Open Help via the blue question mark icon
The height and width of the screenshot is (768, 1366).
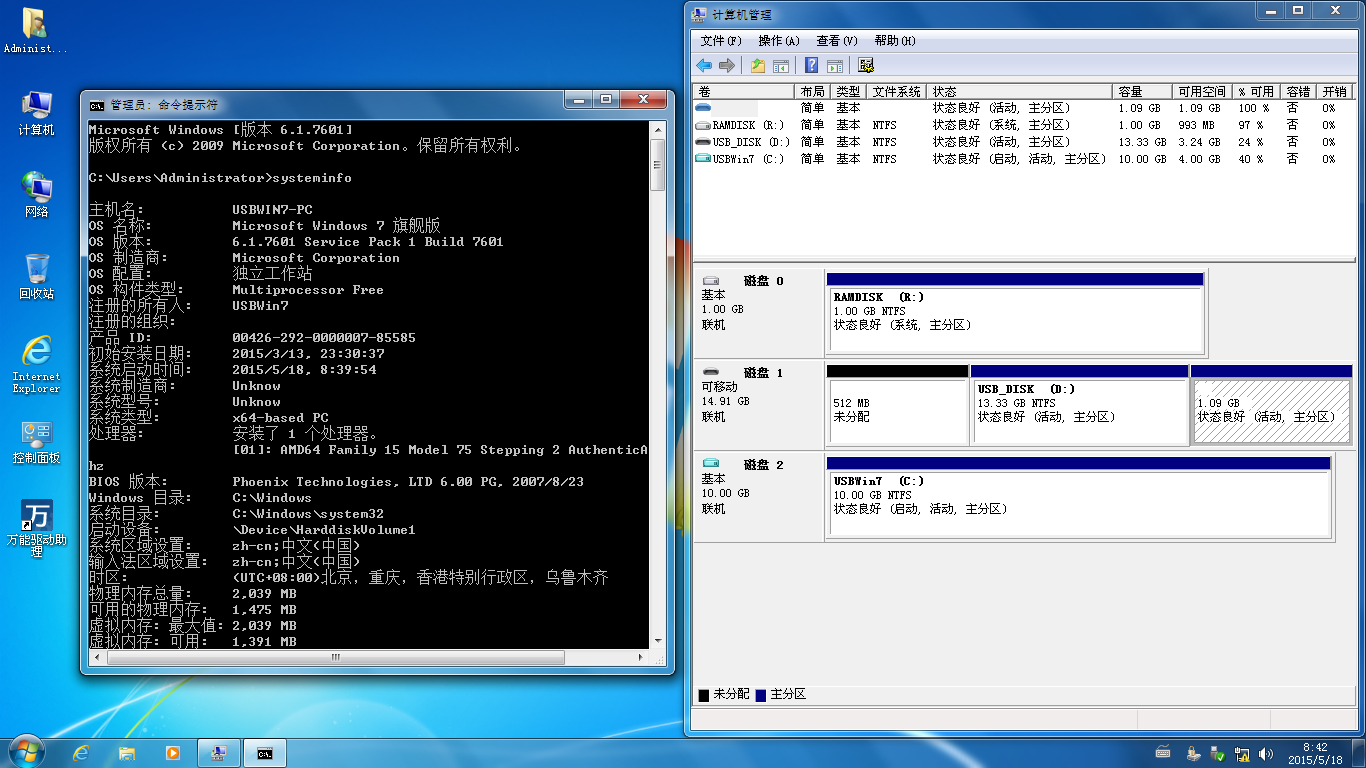[x=811, y=66]
